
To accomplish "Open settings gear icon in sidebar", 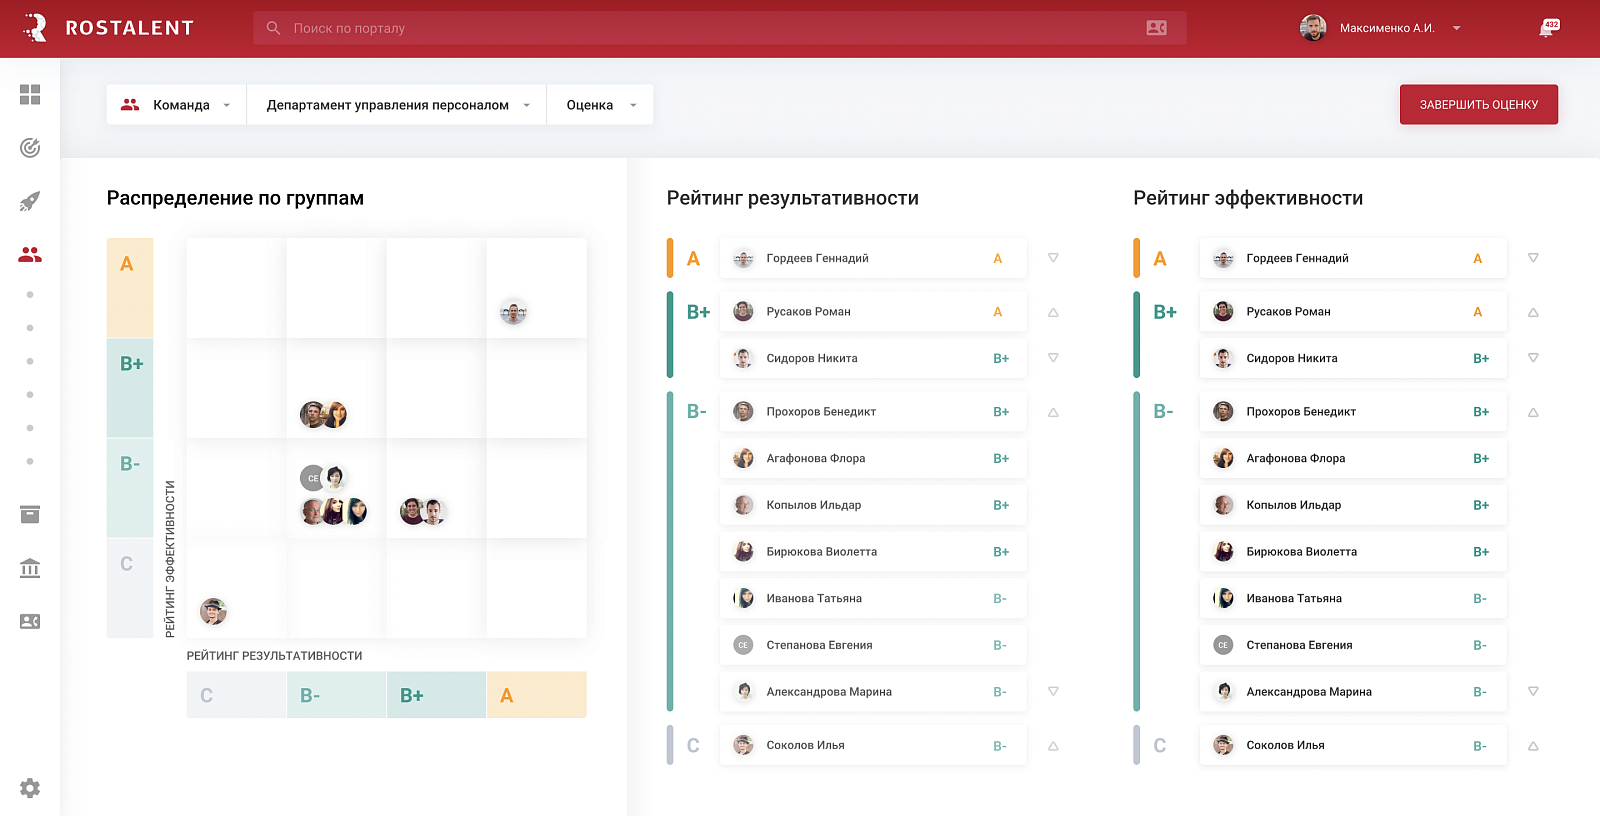I will pos(30,788).
